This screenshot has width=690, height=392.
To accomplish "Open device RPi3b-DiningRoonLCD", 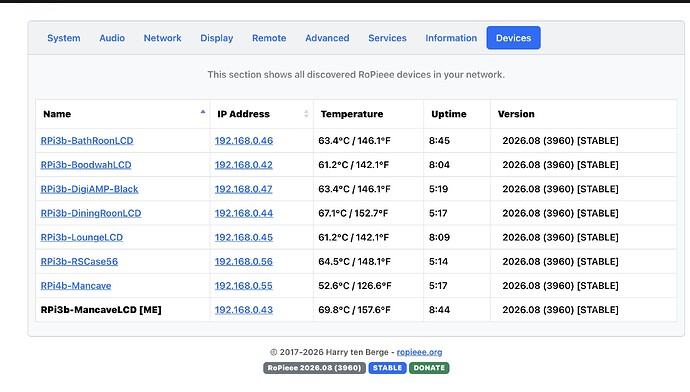I will click(91, 213).
